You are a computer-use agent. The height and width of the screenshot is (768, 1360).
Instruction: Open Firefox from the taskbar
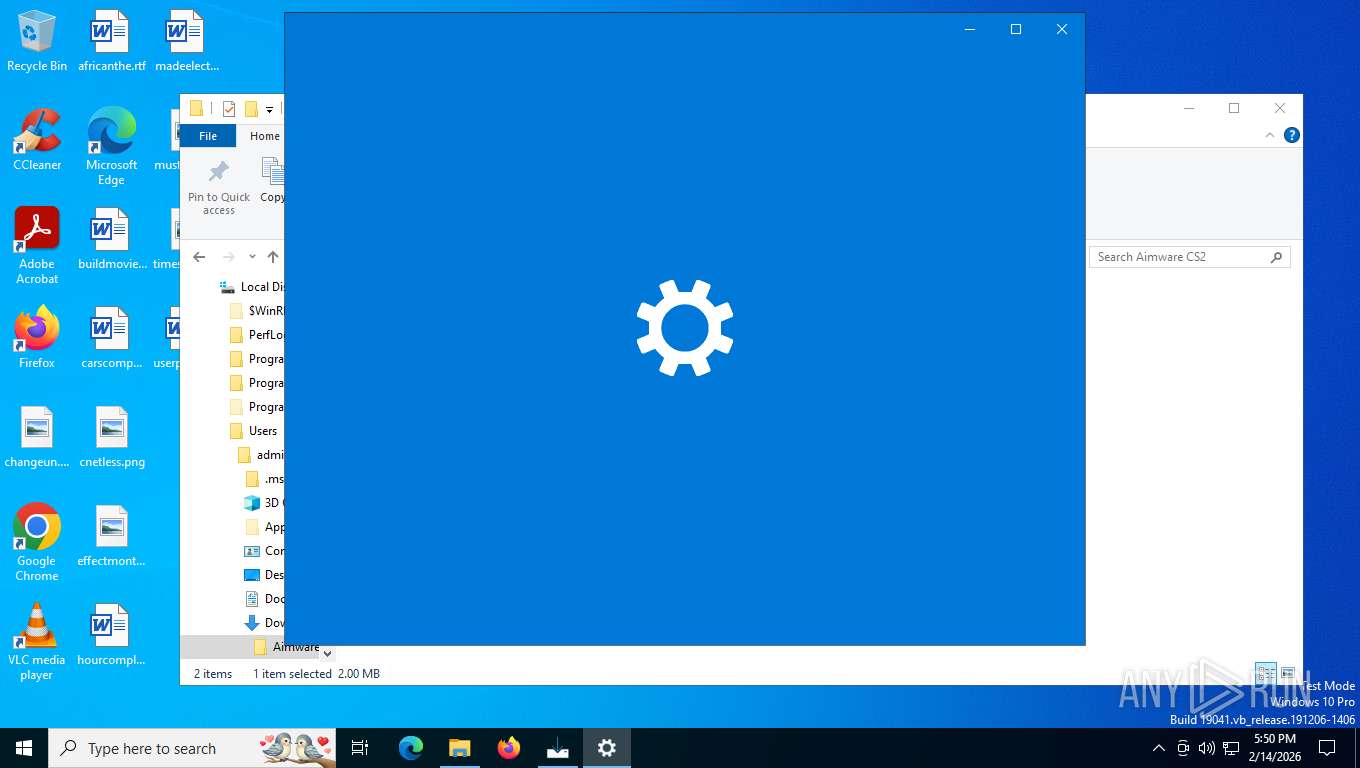(x=509, y=747)
